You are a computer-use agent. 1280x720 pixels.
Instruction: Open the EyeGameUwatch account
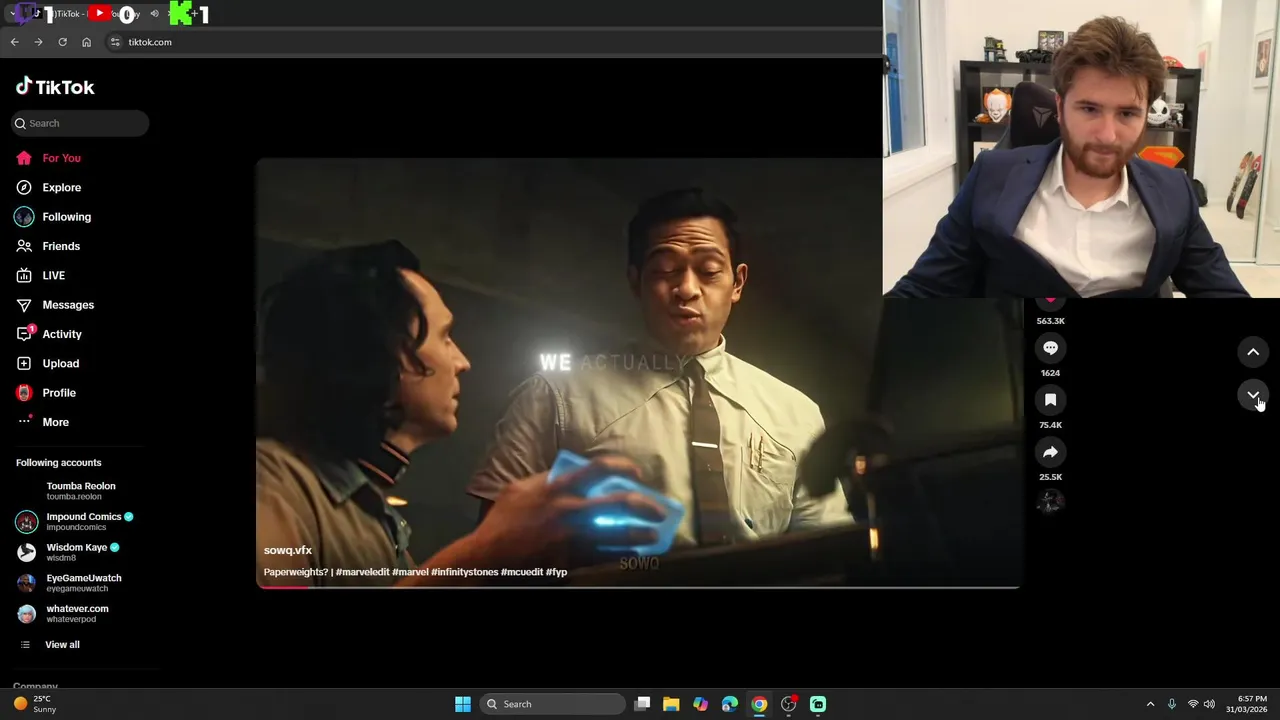click(68, 582)
